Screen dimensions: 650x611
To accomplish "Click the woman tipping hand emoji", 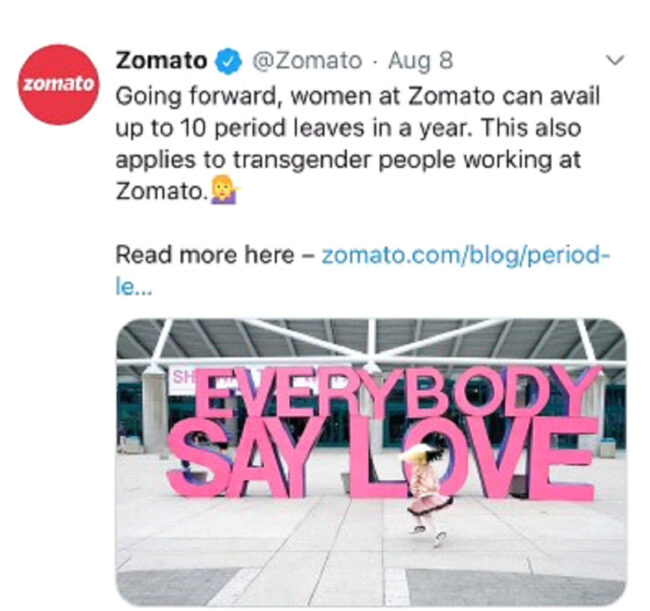I will tap(226, 190).
